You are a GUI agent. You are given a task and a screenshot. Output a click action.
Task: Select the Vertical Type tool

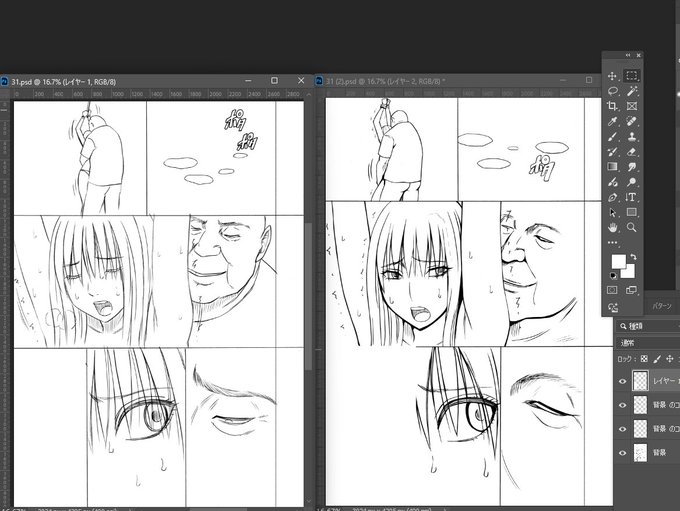(x=631, y=197)
